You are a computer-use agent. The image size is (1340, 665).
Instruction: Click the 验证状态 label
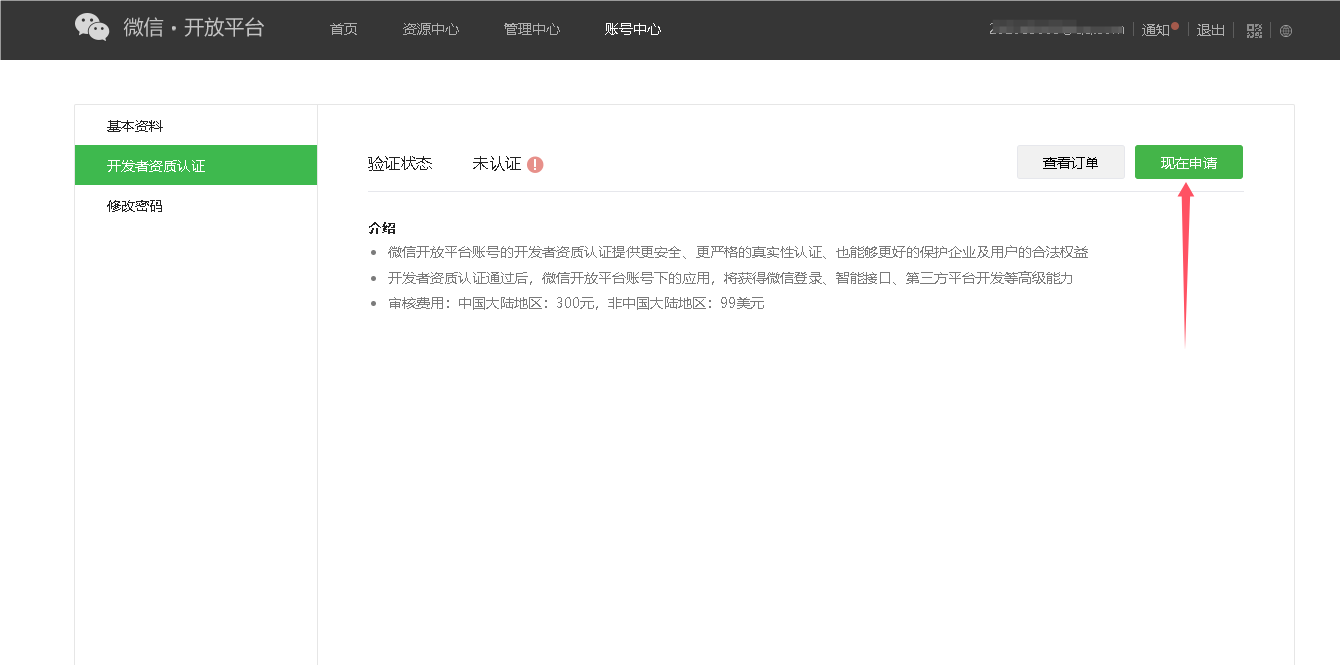(x=400, y=163)
